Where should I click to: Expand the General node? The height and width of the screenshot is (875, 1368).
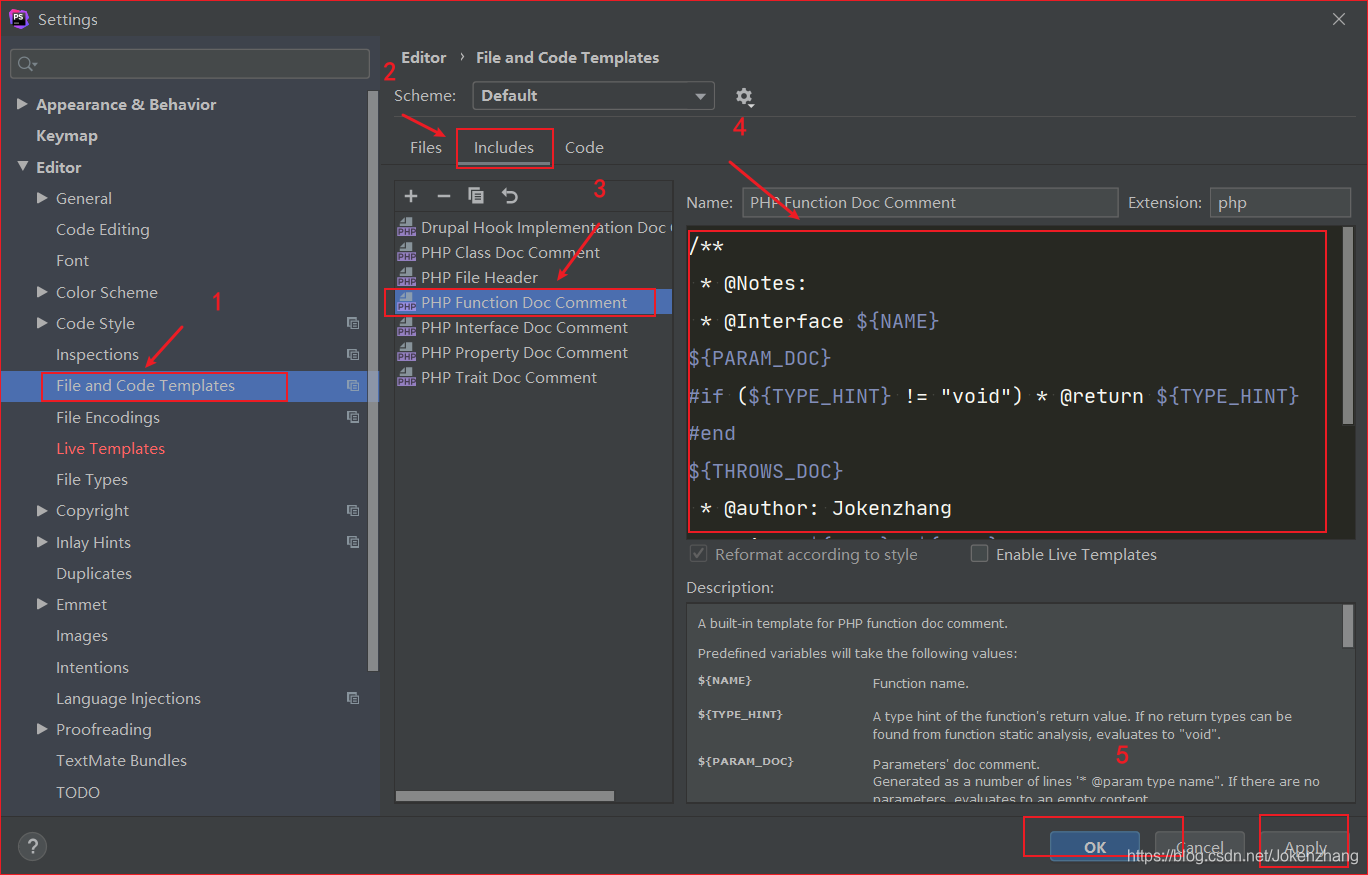point(42,198)
